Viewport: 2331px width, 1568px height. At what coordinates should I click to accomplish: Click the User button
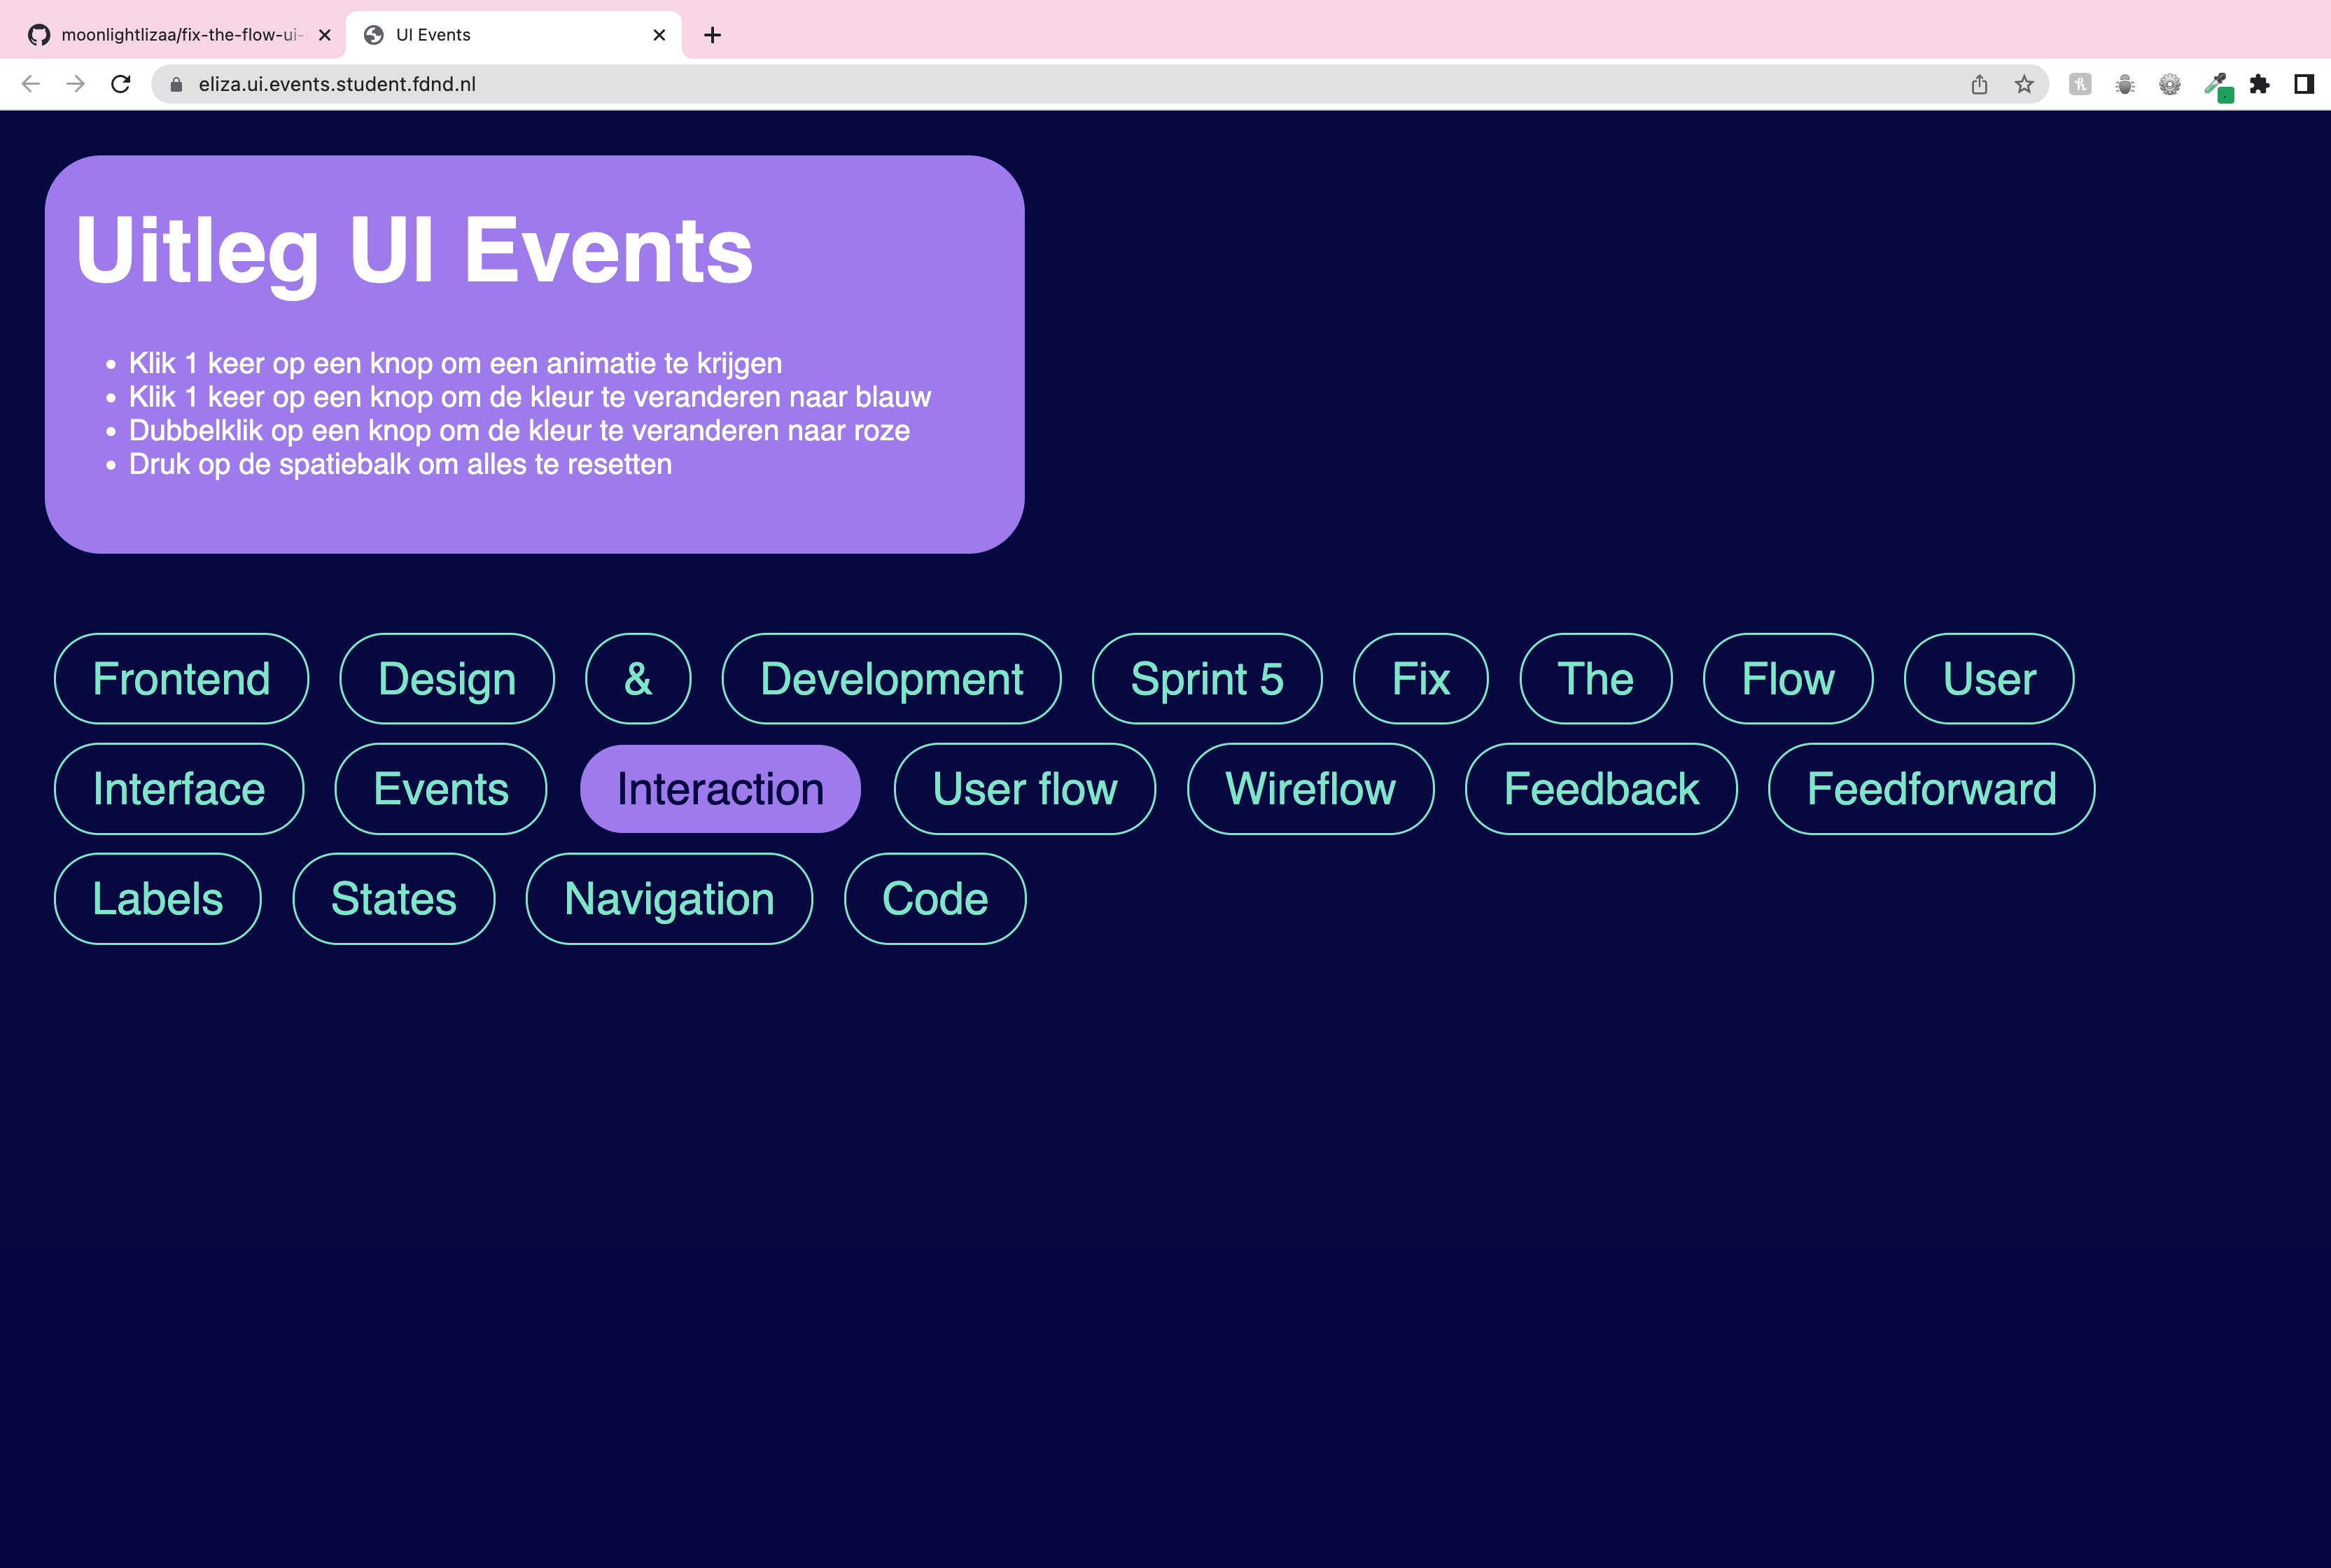[1989, 679]
